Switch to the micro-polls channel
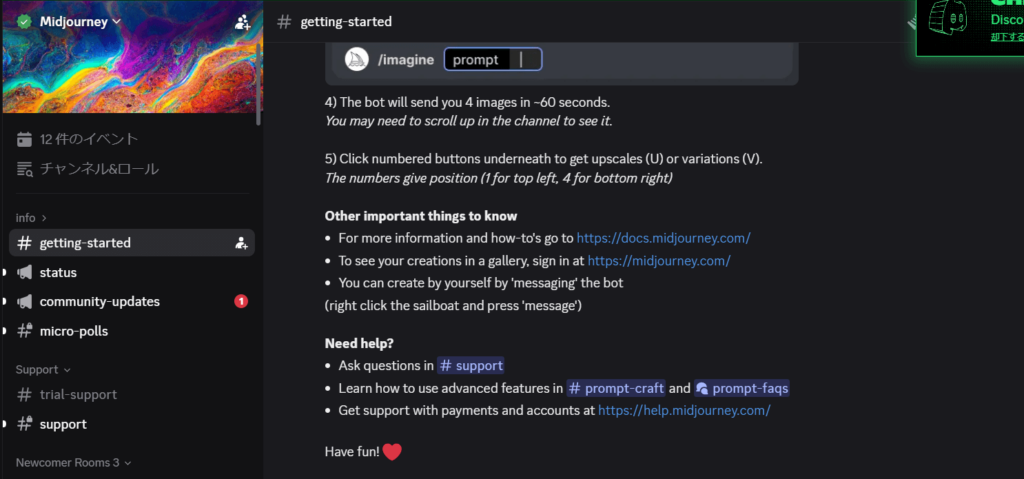This screenshot has width=1024, height=479. 74,331
